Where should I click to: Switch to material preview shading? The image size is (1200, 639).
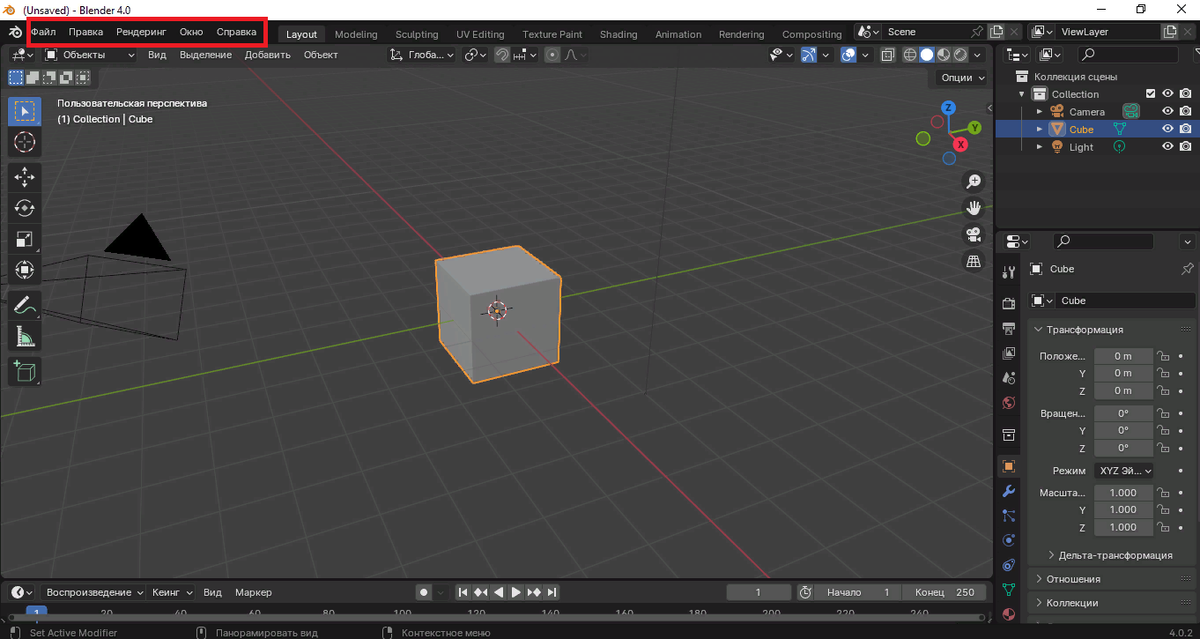point(944,55)
